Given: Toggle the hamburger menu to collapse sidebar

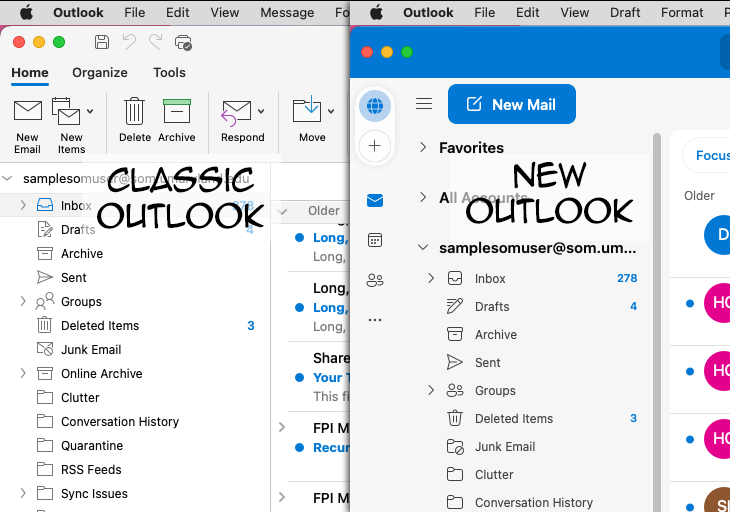Looking at the screenshot, I should (424, 104).
